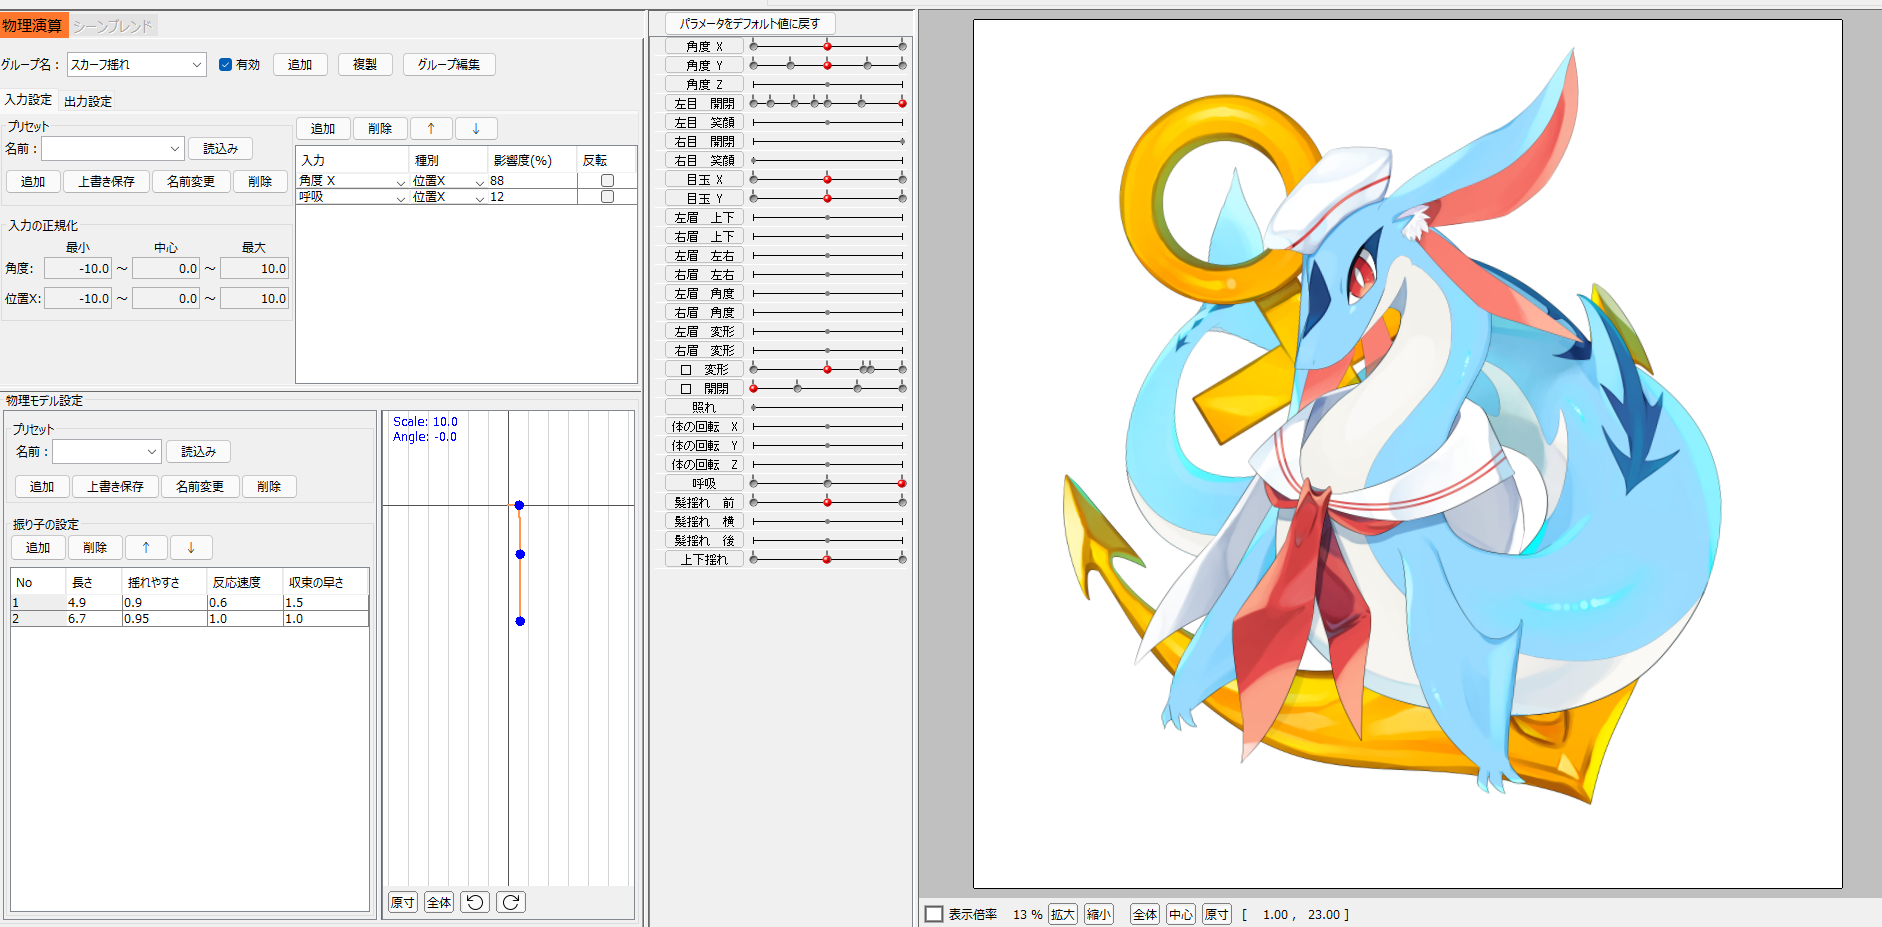Check 反転 for the 角度 X input row
Screen dimensions: 1882x927
(607, 181)
